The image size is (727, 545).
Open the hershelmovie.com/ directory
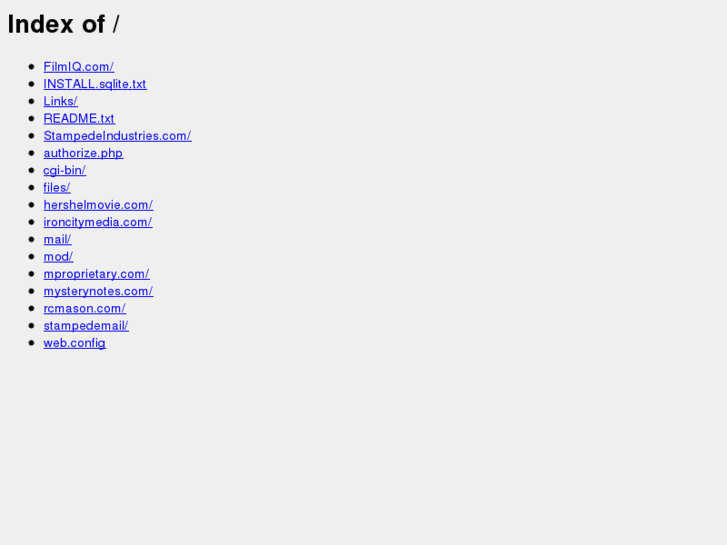pyautogui.click(x=98, y=205)
